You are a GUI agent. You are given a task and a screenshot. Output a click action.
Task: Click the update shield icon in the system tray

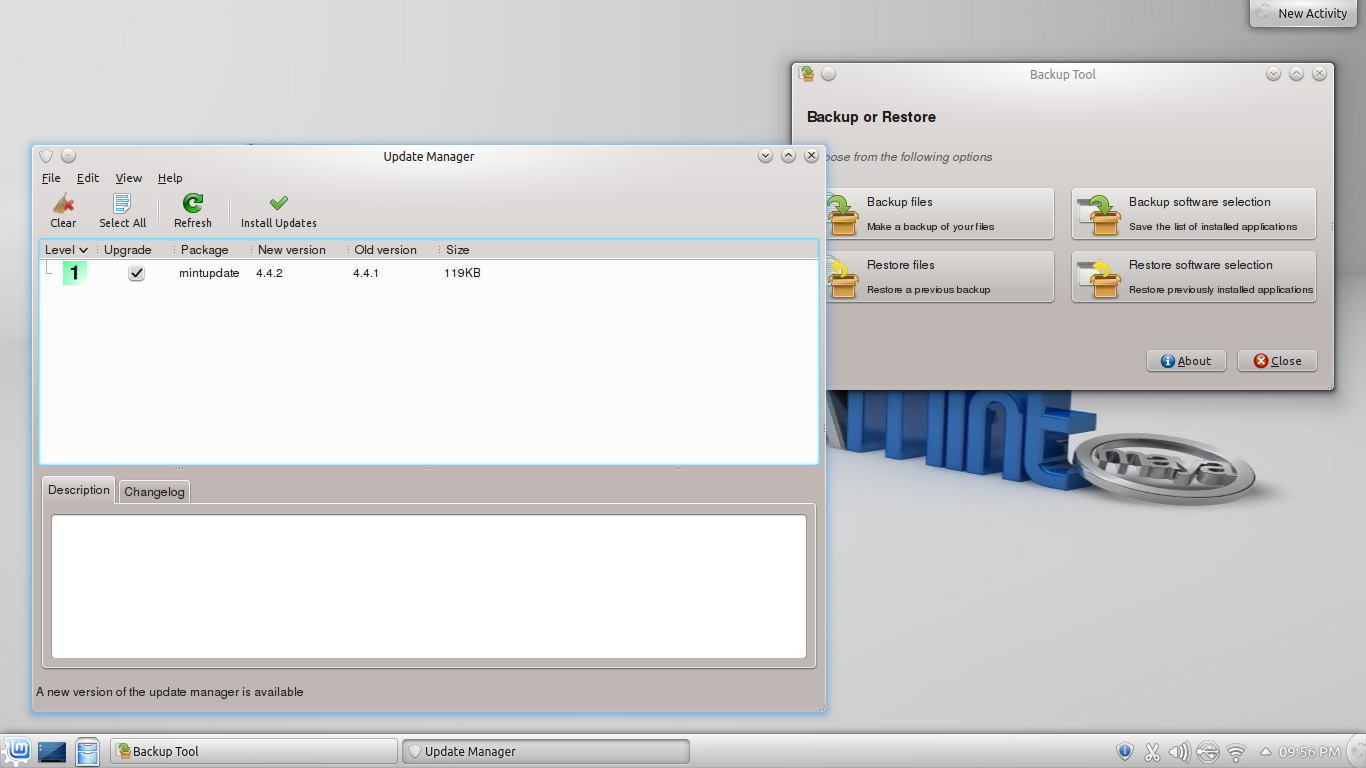(1125, 751)
